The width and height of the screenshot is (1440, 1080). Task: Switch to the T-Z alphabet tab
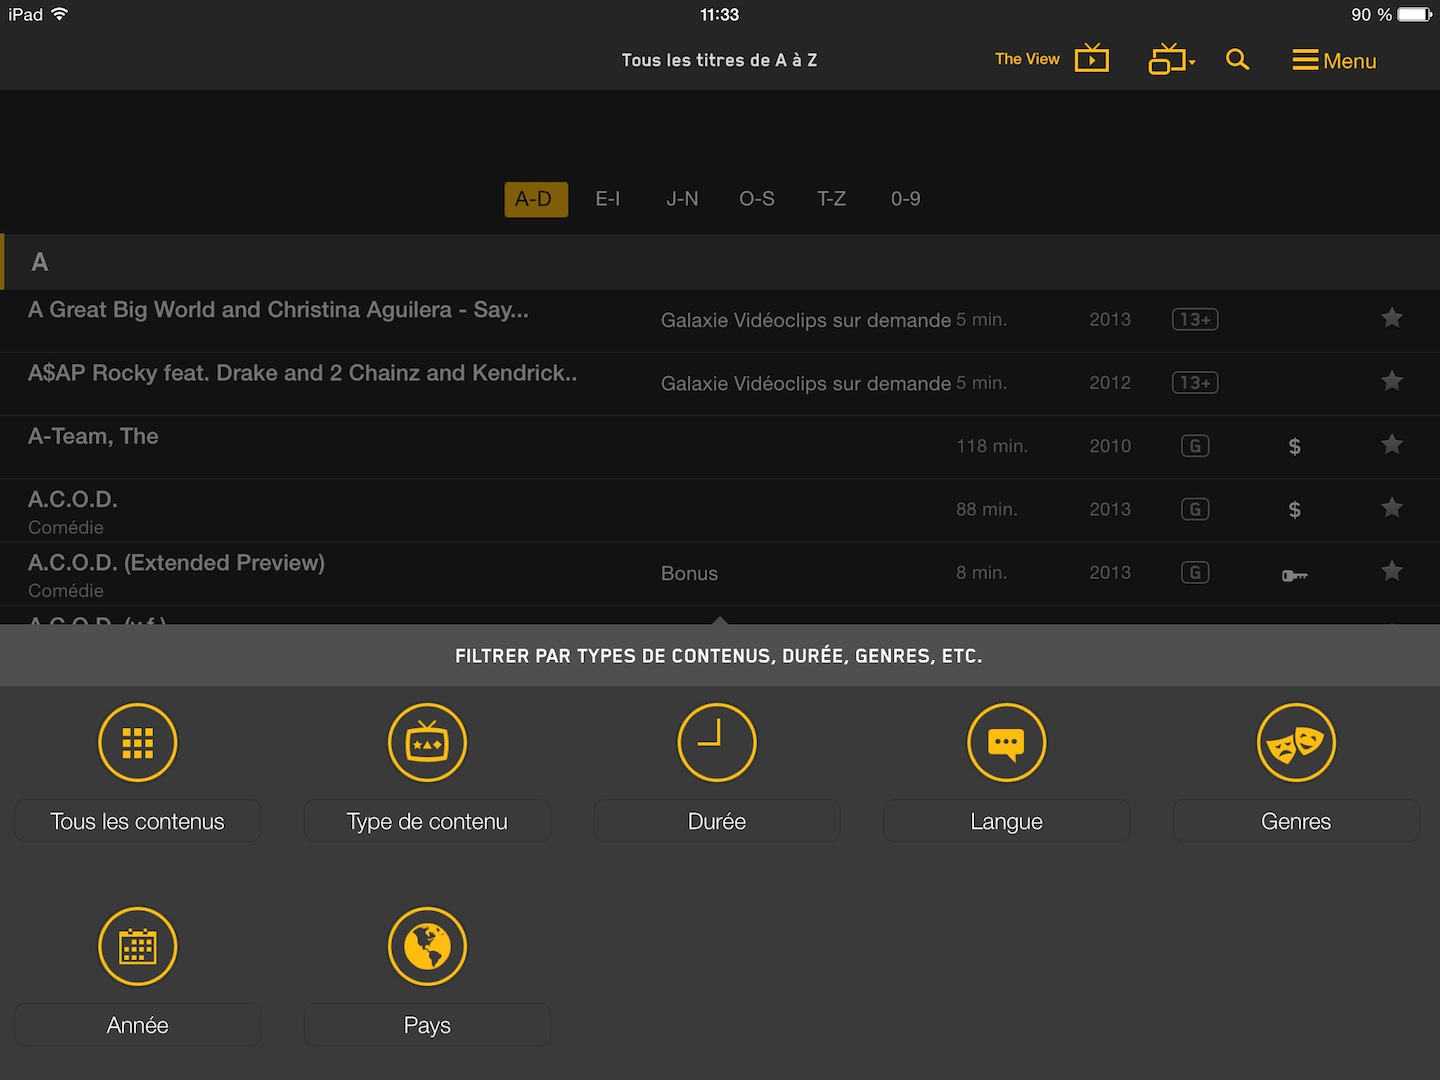[831, 199]
